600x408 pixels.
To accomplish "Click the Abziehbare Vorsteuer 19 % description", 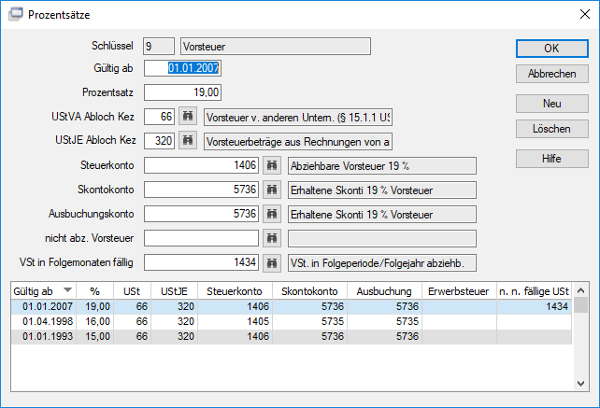I will 382,166.
